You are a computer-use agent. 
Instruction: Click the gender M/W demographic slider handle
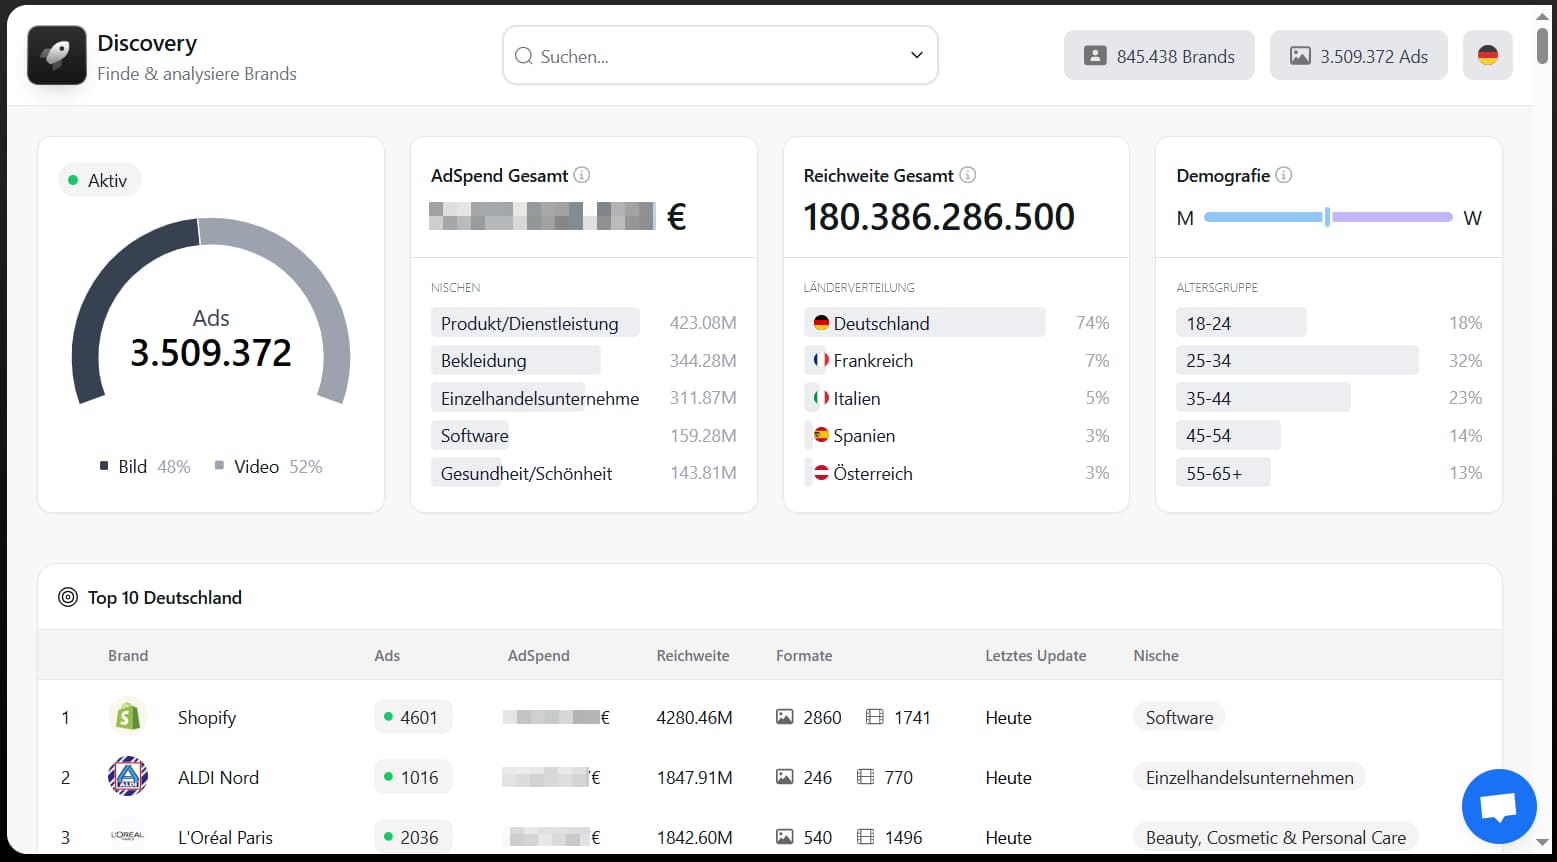1327,217
